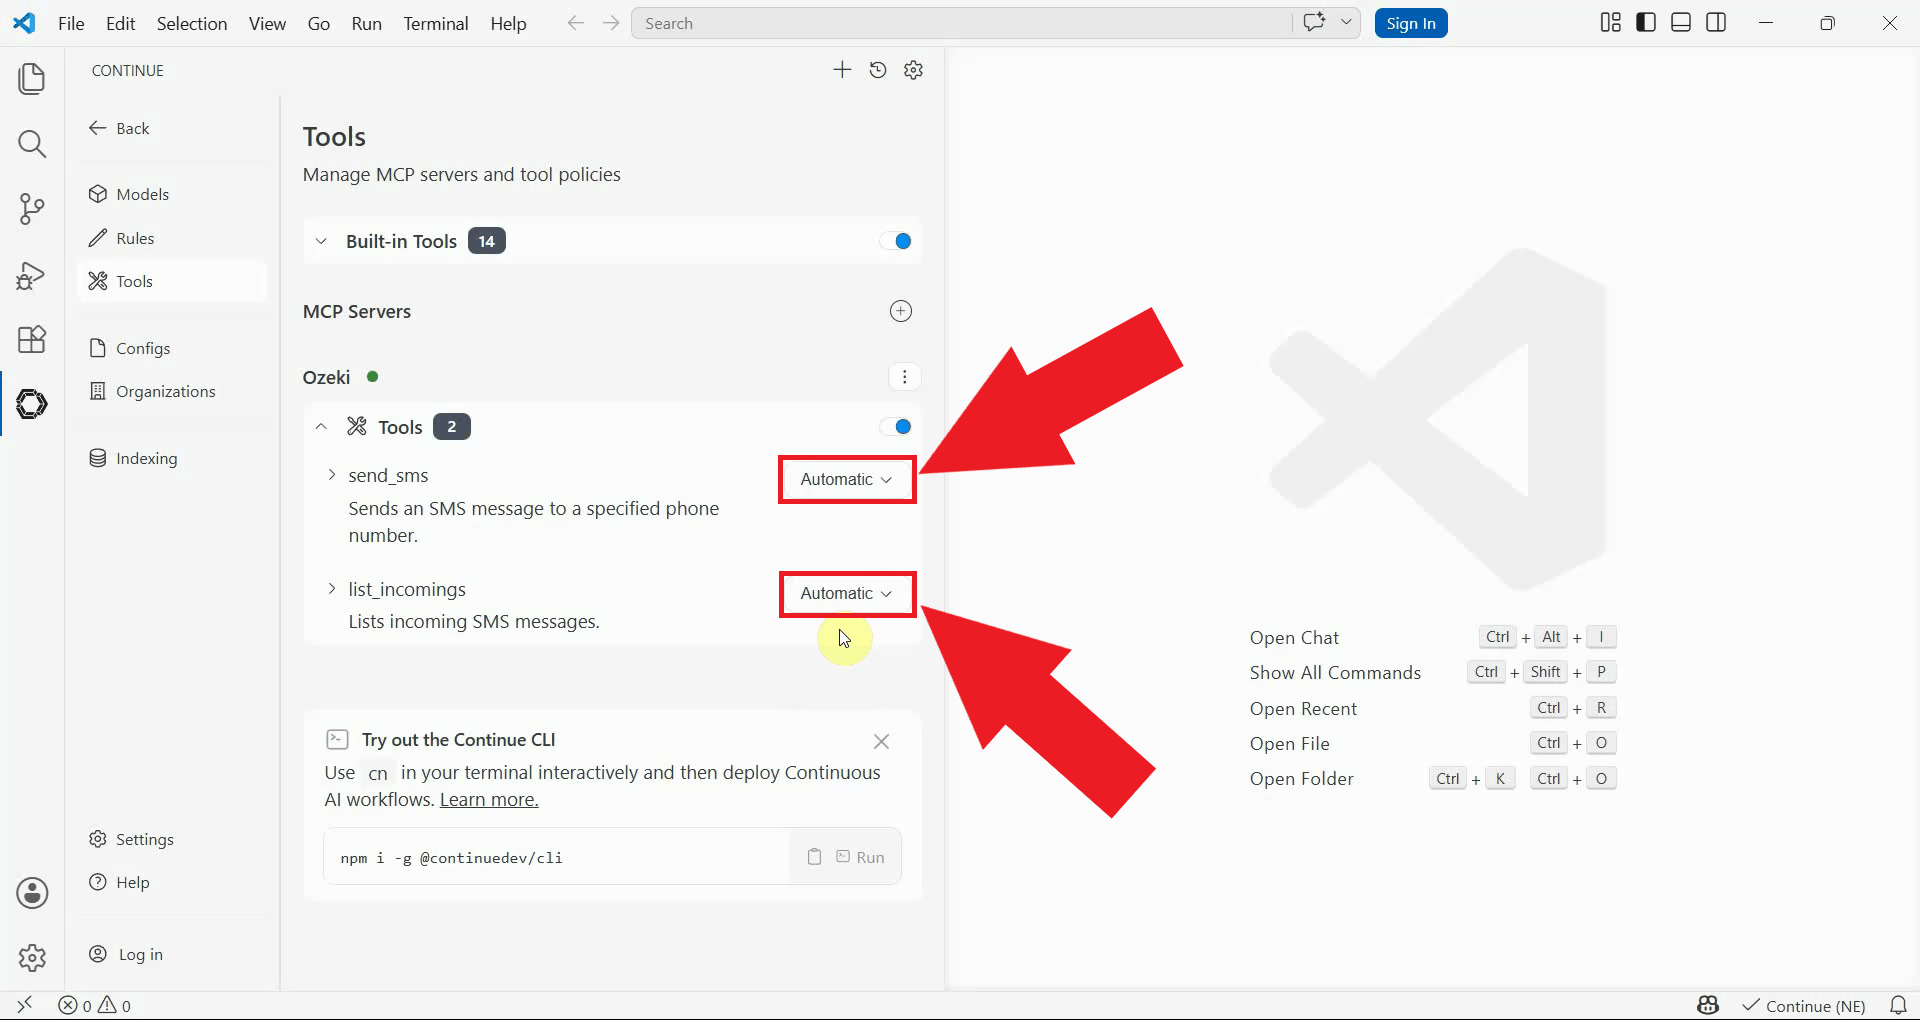Go forward with title bar arrow
Screen dimensions: 1920x1020
(611, 23)
